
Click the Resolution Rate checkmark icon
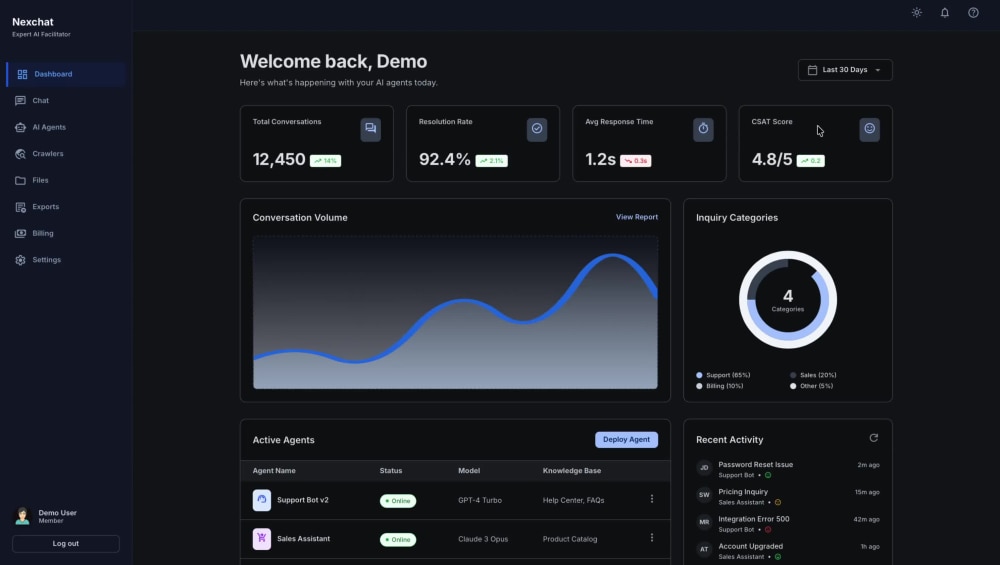(x=537, y=129)
